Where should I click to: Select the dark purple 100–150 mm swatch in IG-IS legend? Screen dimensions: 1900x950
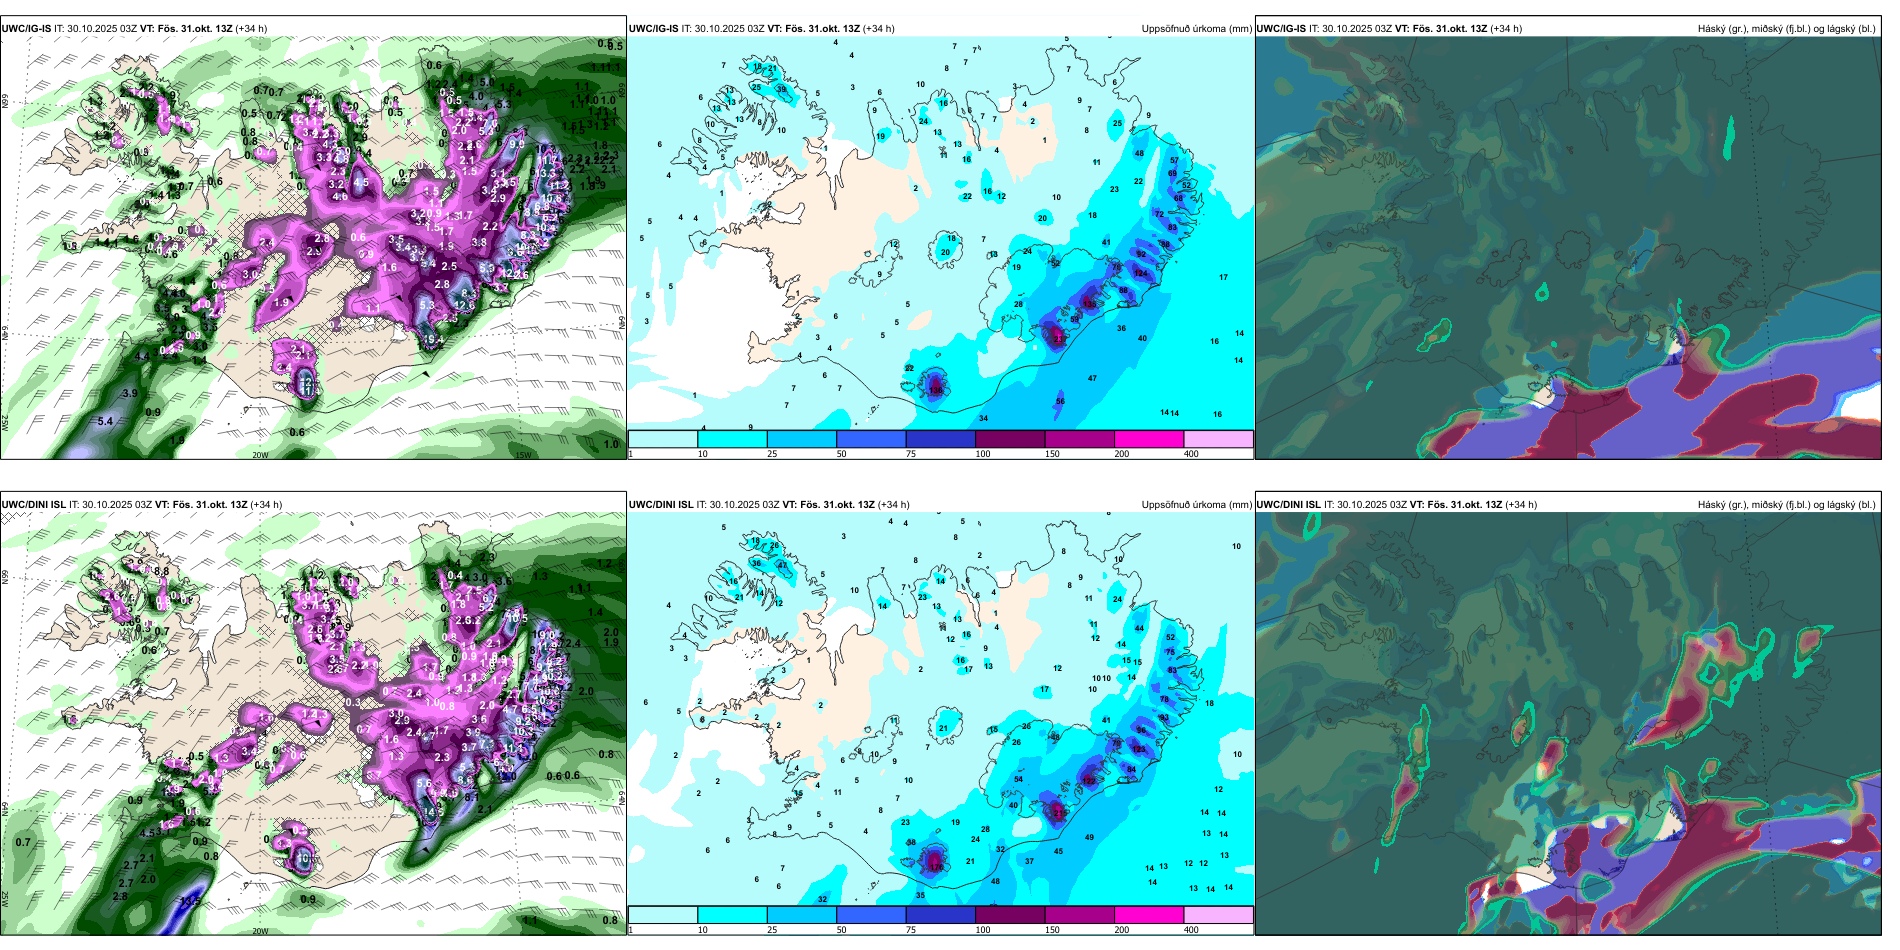[1010, 439]
